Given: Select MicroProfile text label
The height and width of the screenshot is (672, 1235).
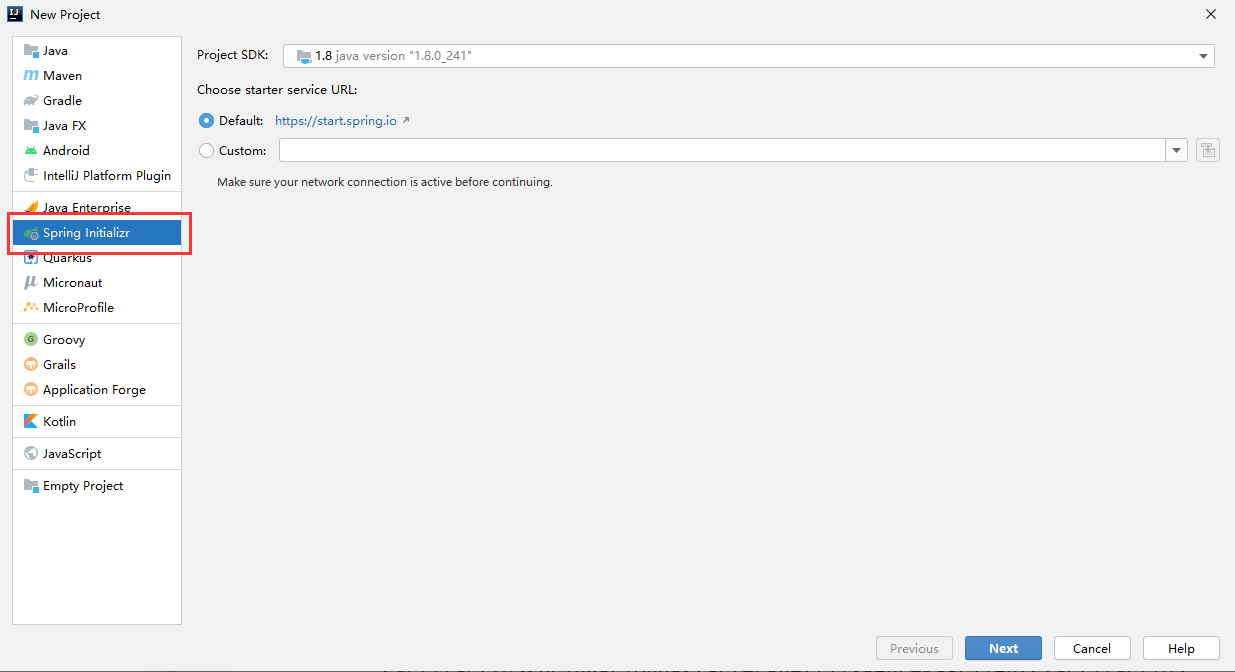Looking at the screenshot, I should click(78, 307).
